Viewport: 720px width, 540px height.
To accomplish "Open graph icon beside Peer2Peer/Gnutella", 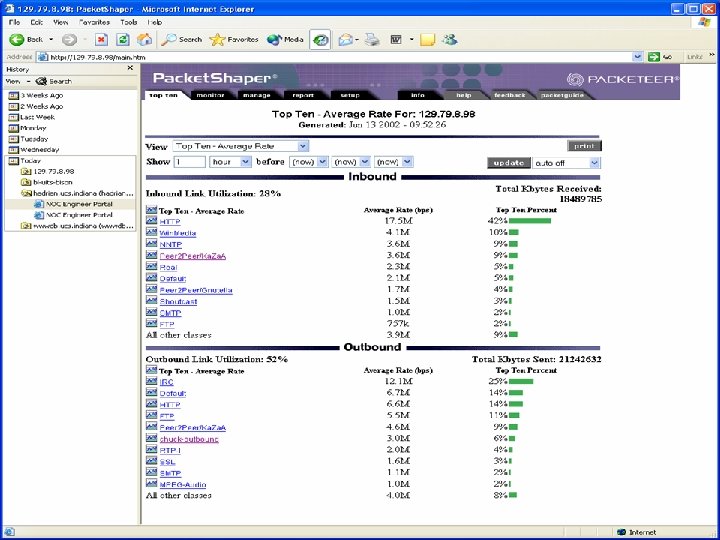I will [152, 289].
